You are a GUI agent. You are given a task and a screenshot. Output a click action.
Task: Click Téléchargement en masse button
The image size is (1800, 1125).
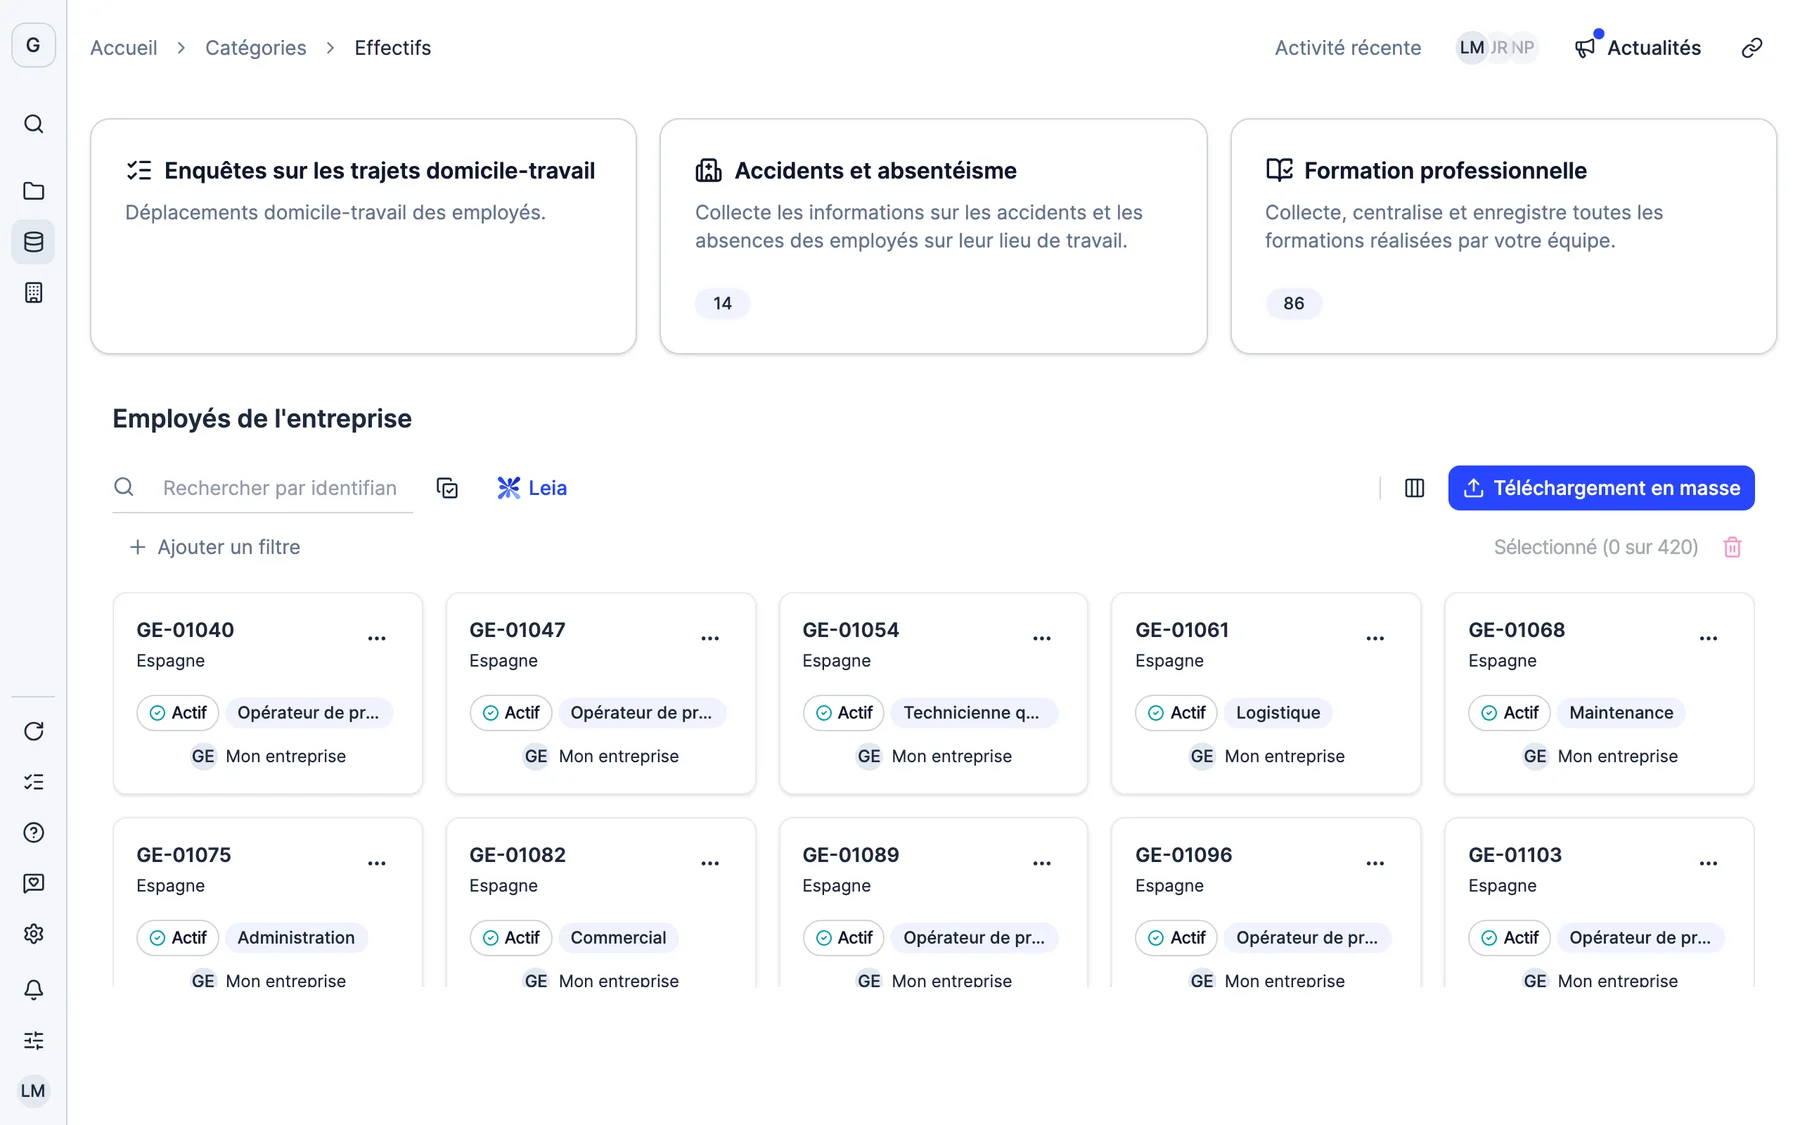coord(1601,488)
